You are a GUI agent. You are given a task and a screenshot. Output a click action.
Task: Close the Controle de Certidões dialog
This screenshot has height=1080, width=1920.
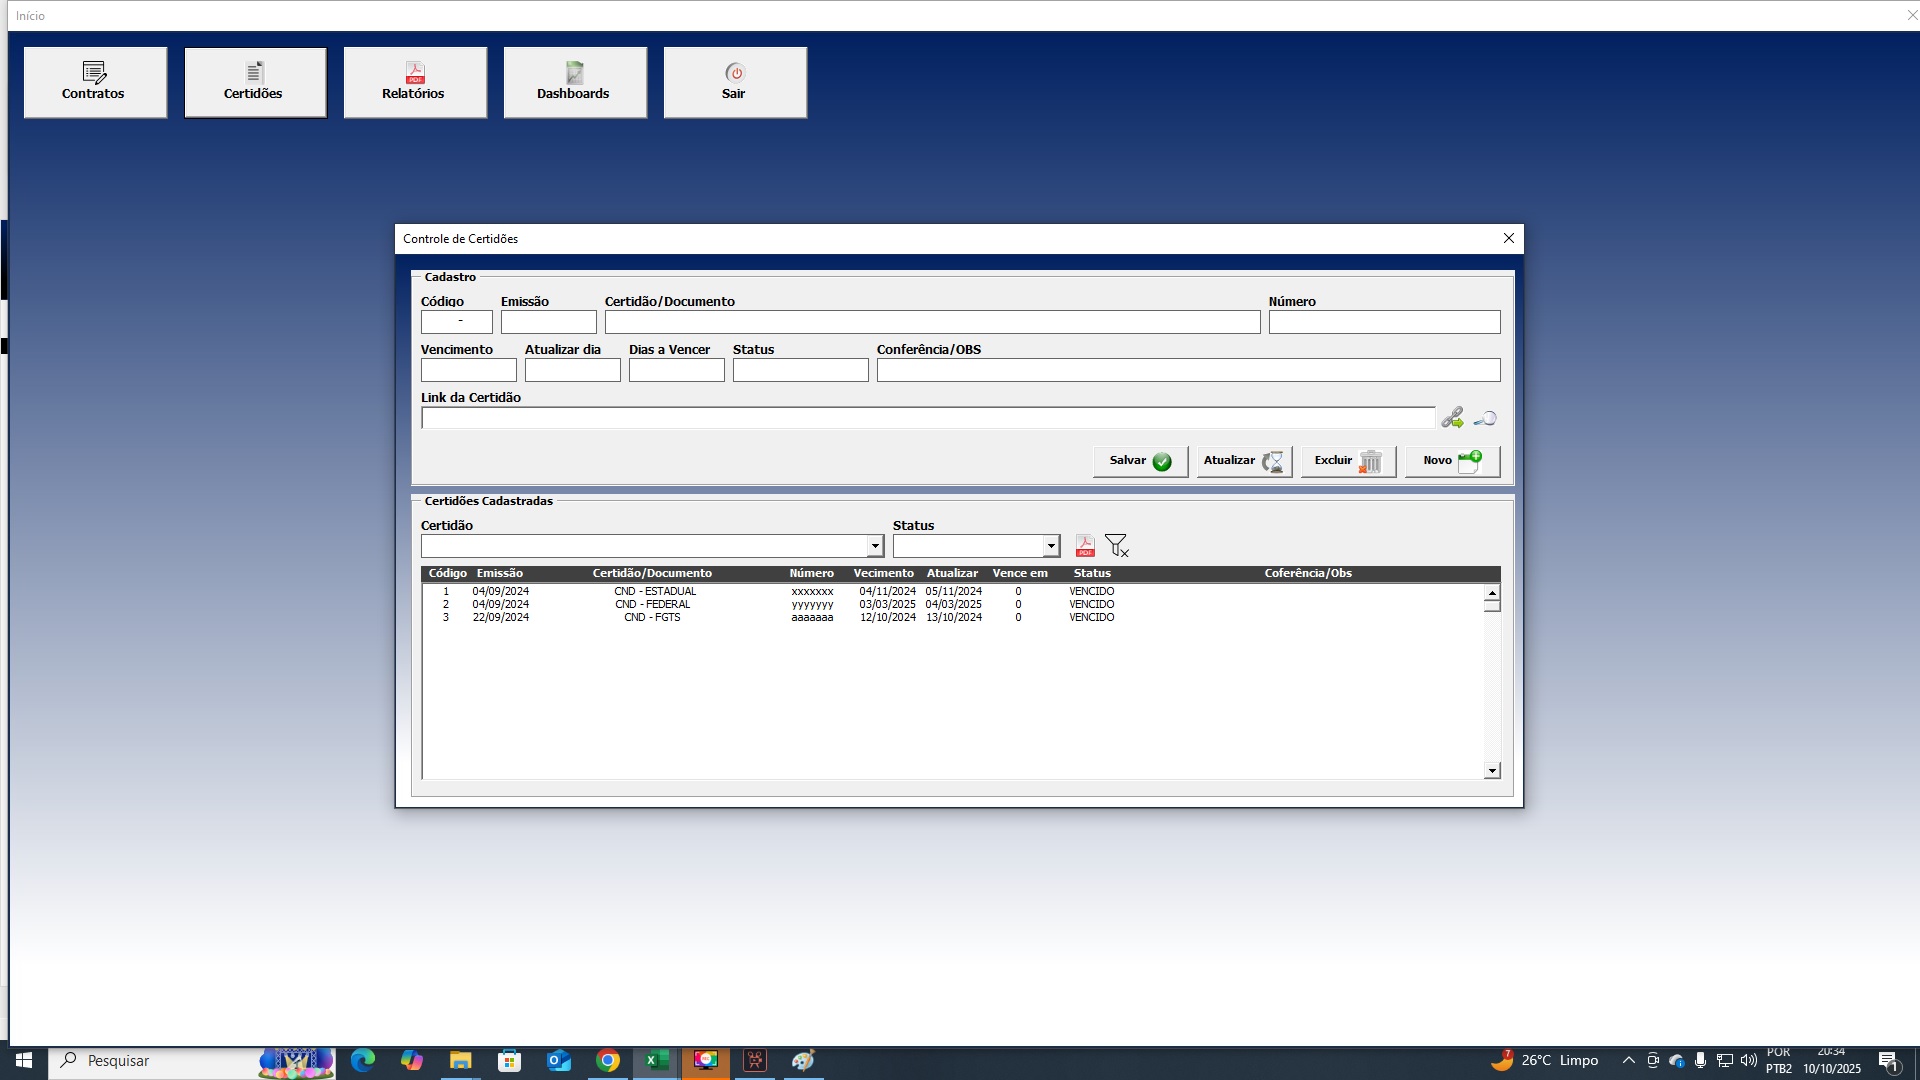coord(1509,238)
